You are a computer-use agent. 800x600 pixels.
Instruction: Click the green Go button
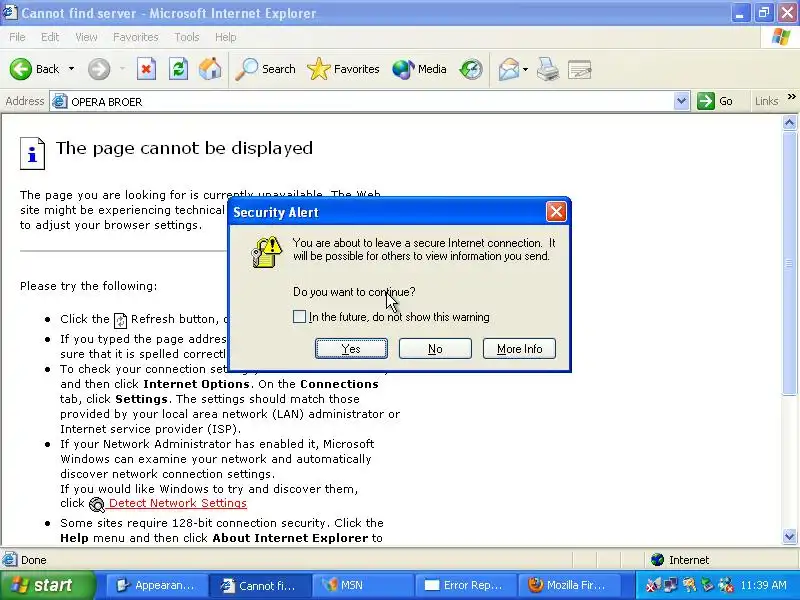(x=715, y=101)
